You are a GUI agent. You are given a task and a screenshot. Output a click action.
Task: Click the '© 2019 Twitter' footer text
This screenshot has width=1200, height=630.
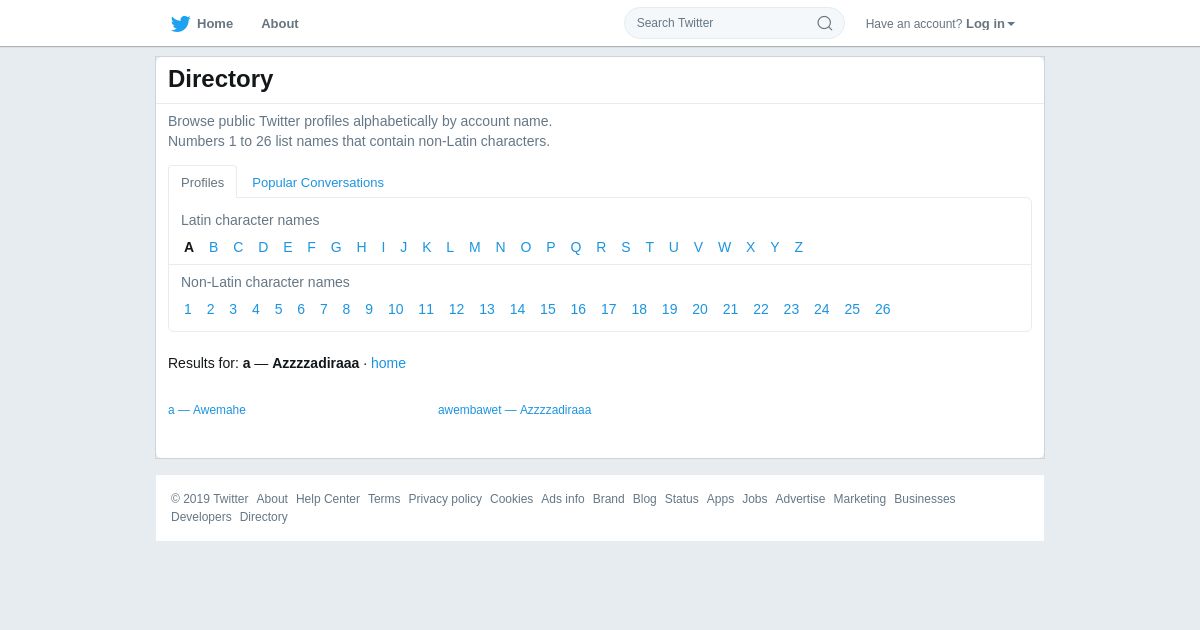[210, 499]
